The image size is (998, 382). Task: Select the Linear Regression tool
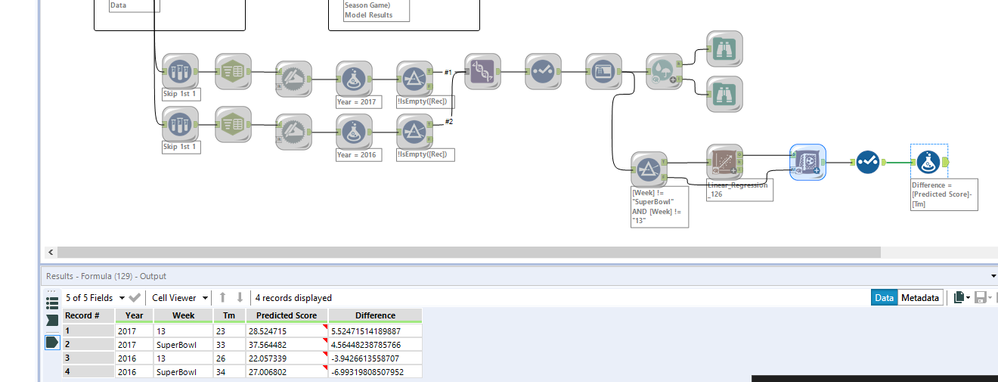[x=724, y=162]
